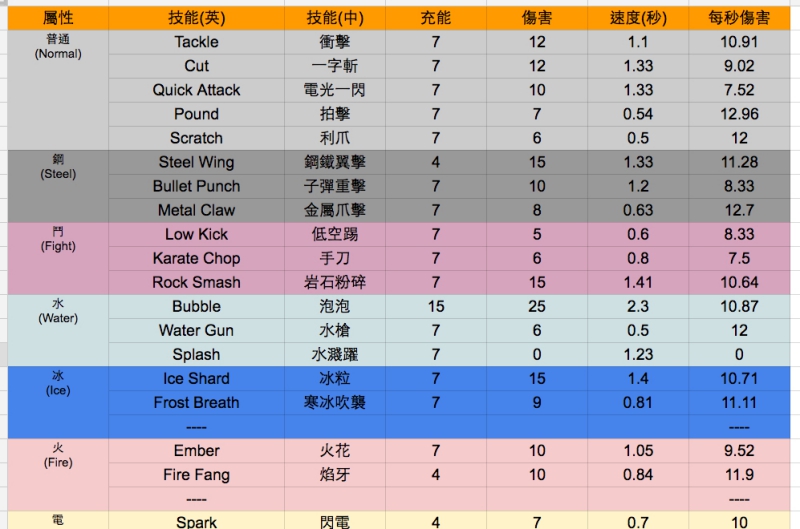Select the Quick Attack cell
Screen dimensions: 800x529
tap(196, 90)
